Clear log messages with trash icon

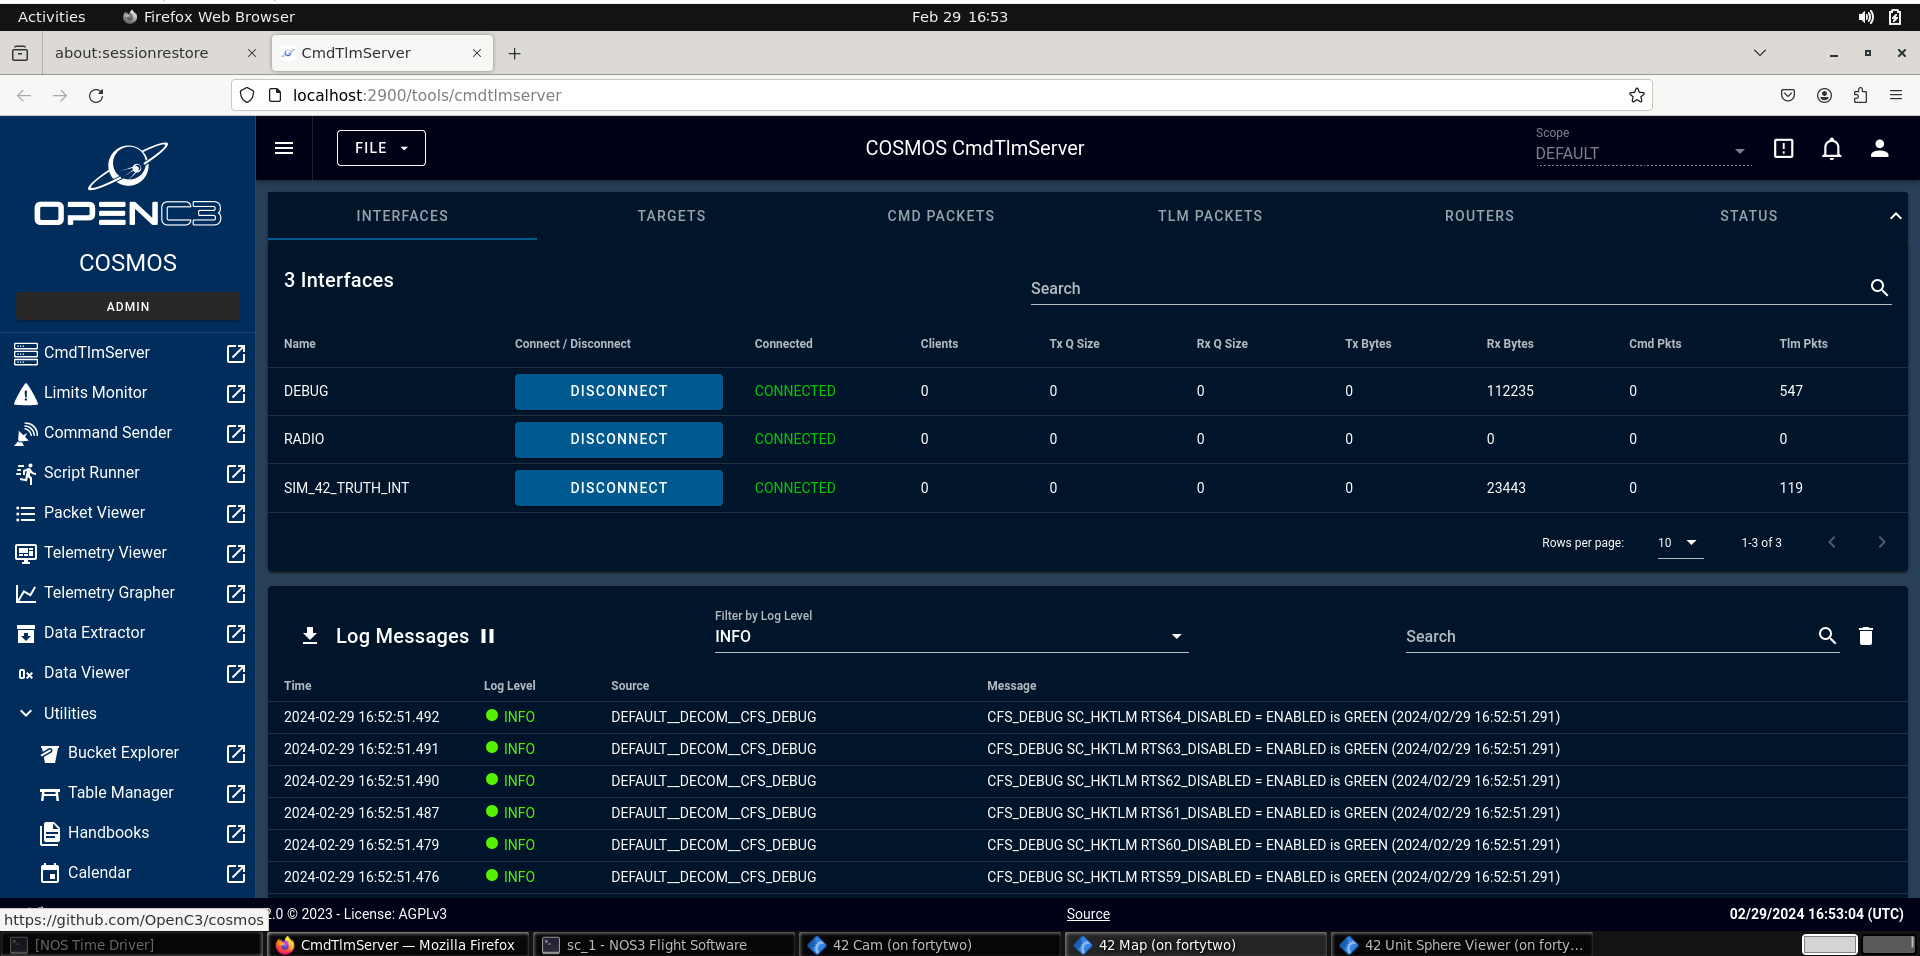1865,636
